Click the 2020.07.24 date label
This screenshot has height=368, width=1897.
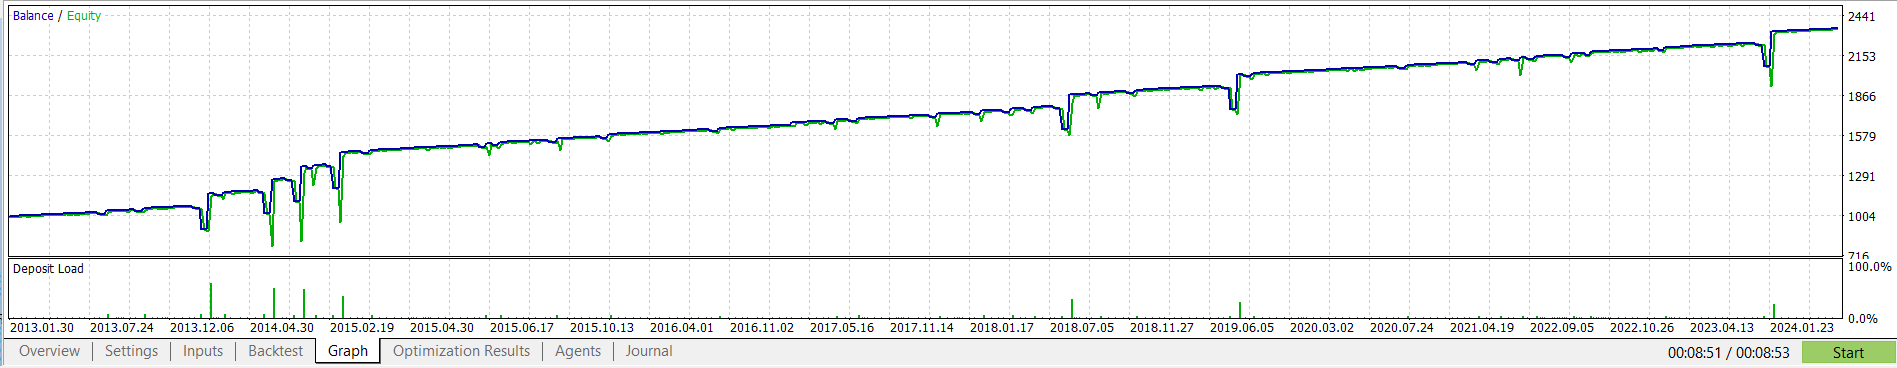[x=1402, y=327]
